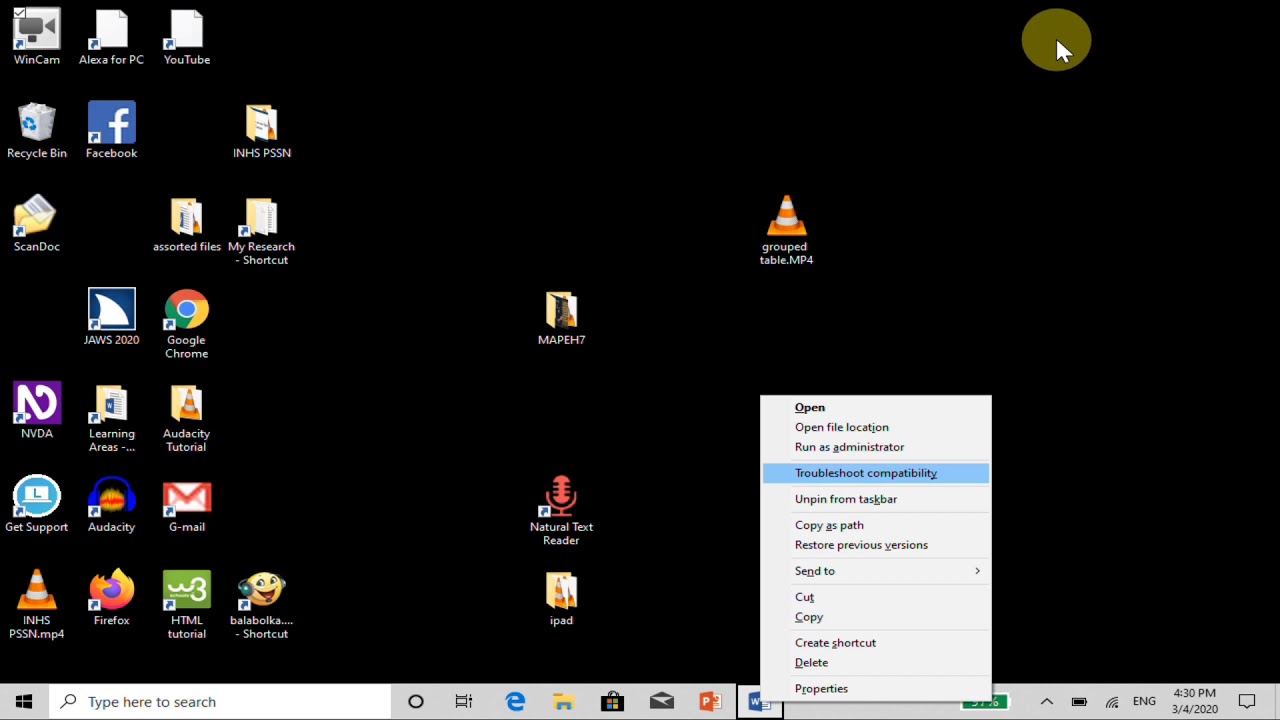The width and height of the screenshot is (1280, 720).
Task: Select the Firefox desktop icon
Action: tap(111, 598)
